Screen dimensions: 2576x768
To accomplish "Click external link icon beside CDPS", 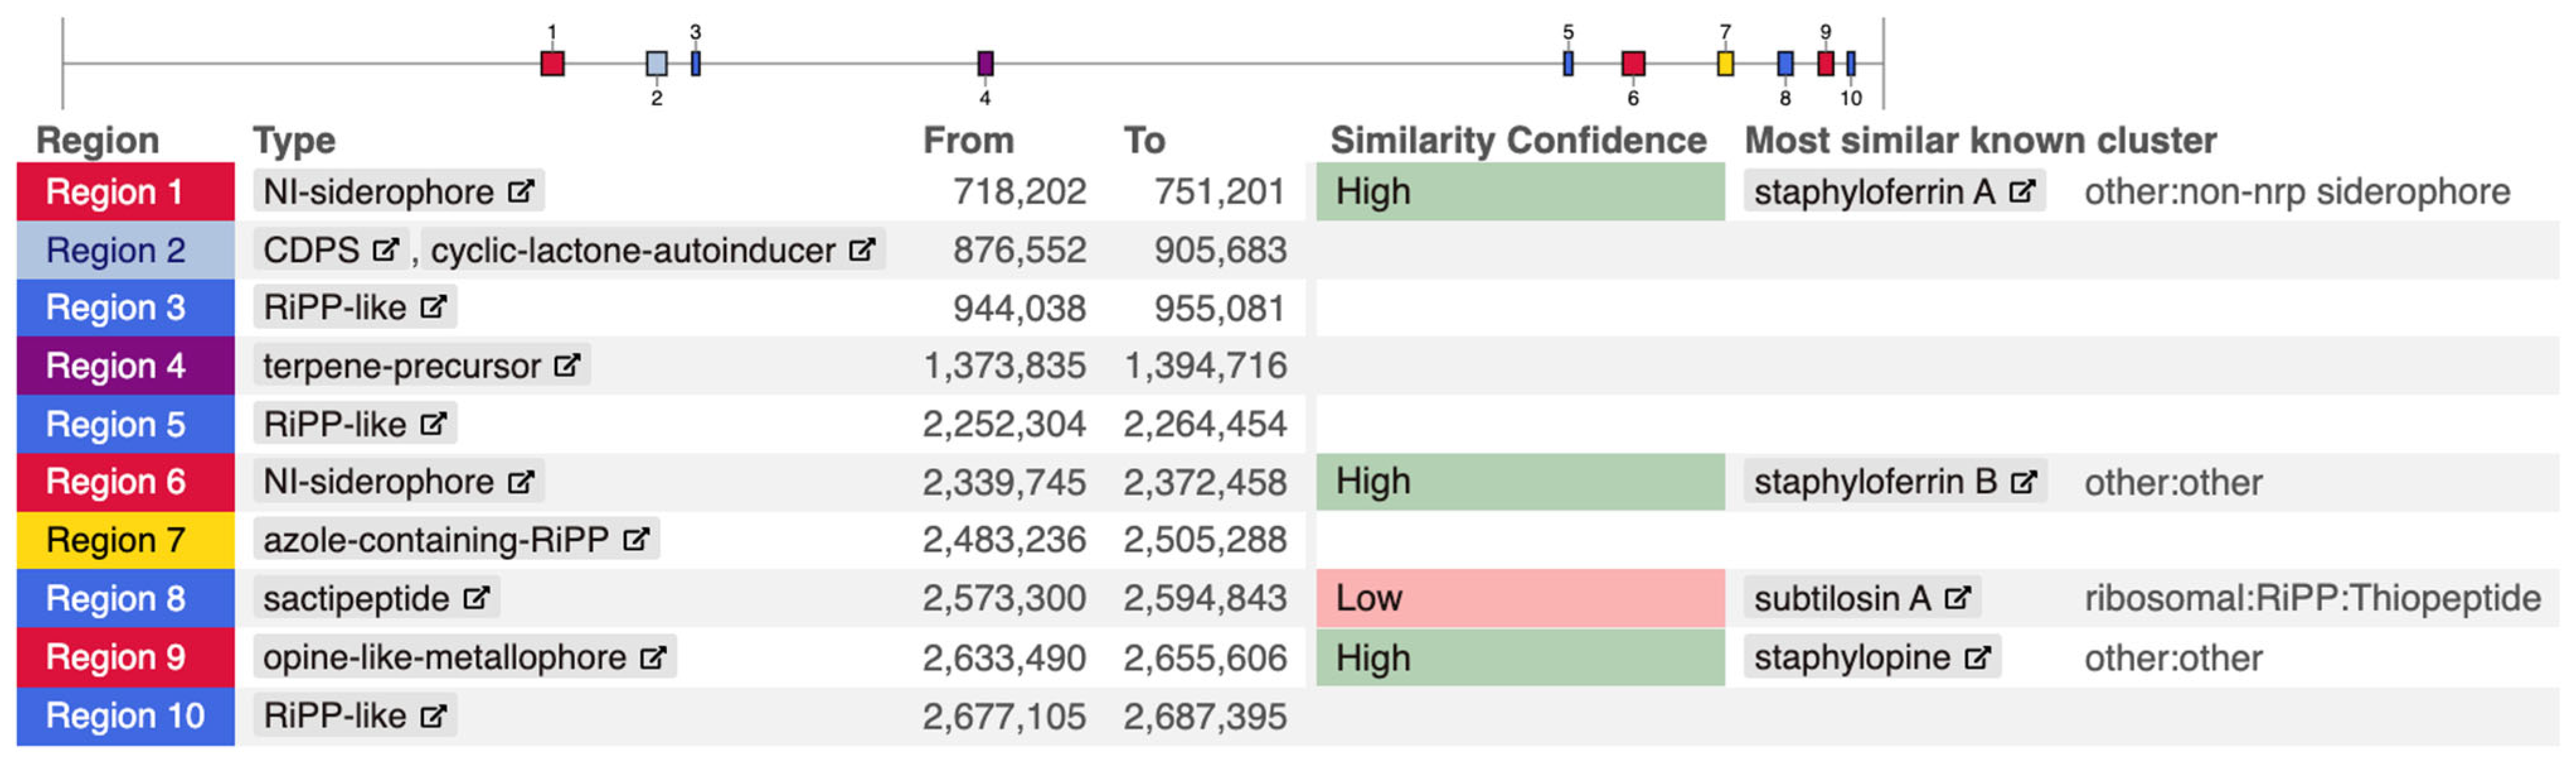I will pyautogui.click(x=385, y=250).
